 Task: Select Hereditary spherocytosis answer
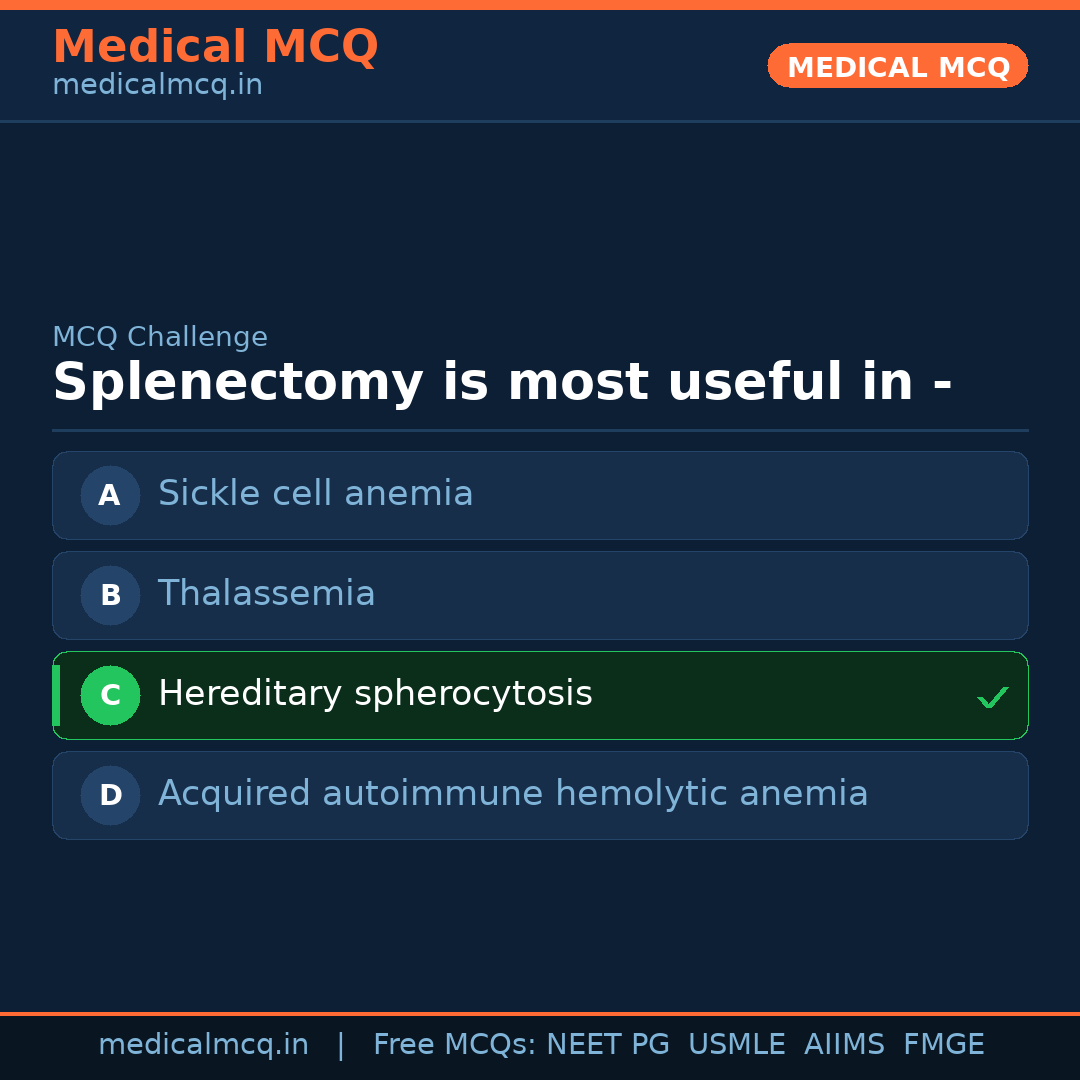(x=375, y=694)
